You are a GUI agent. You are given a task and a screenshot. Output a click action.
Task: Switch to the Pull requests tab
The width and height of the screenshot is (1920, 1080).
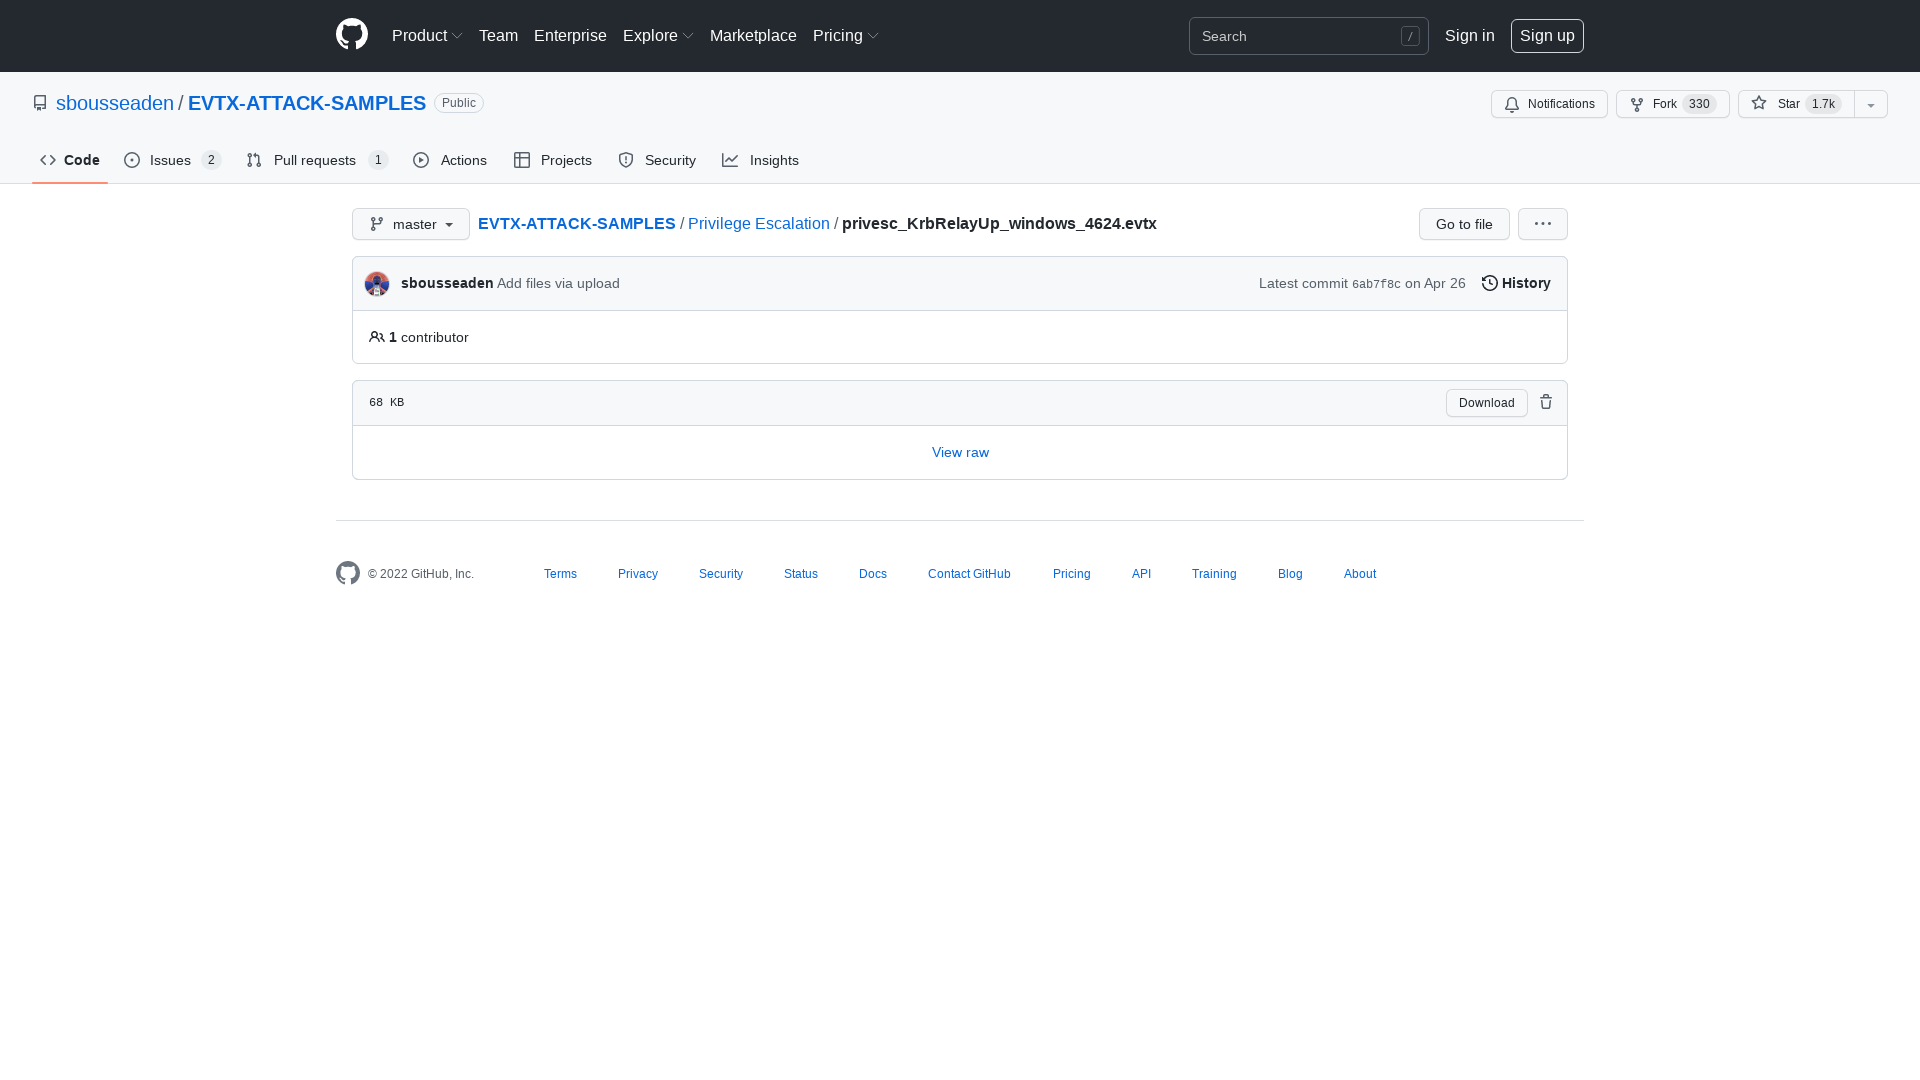(317, 160)
